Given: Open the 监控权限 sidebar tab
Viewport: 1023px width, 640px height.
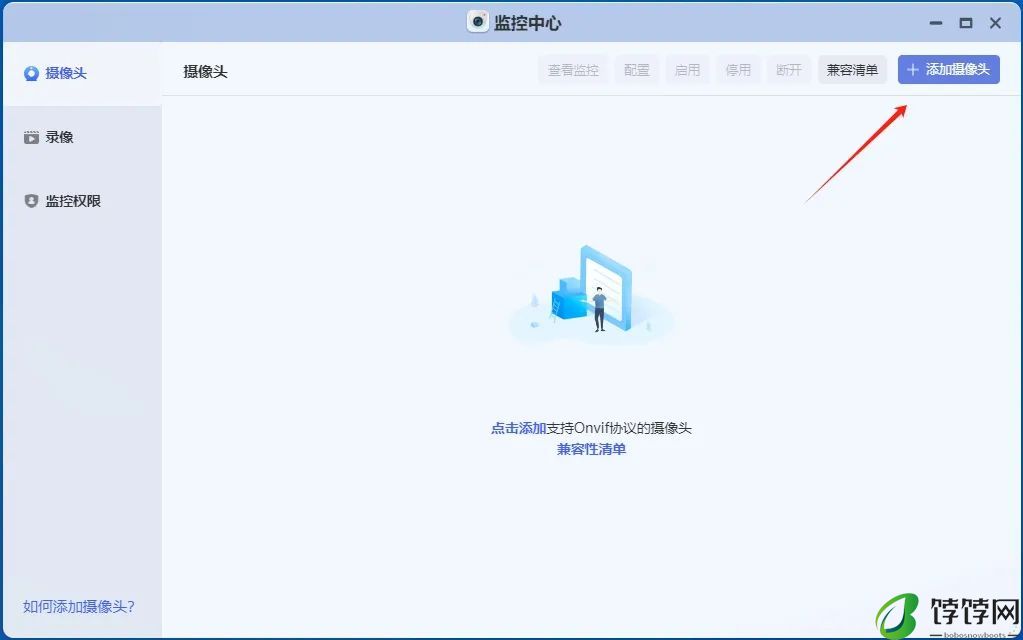Looking at the screenshot, I should click(x=82, y=201).
